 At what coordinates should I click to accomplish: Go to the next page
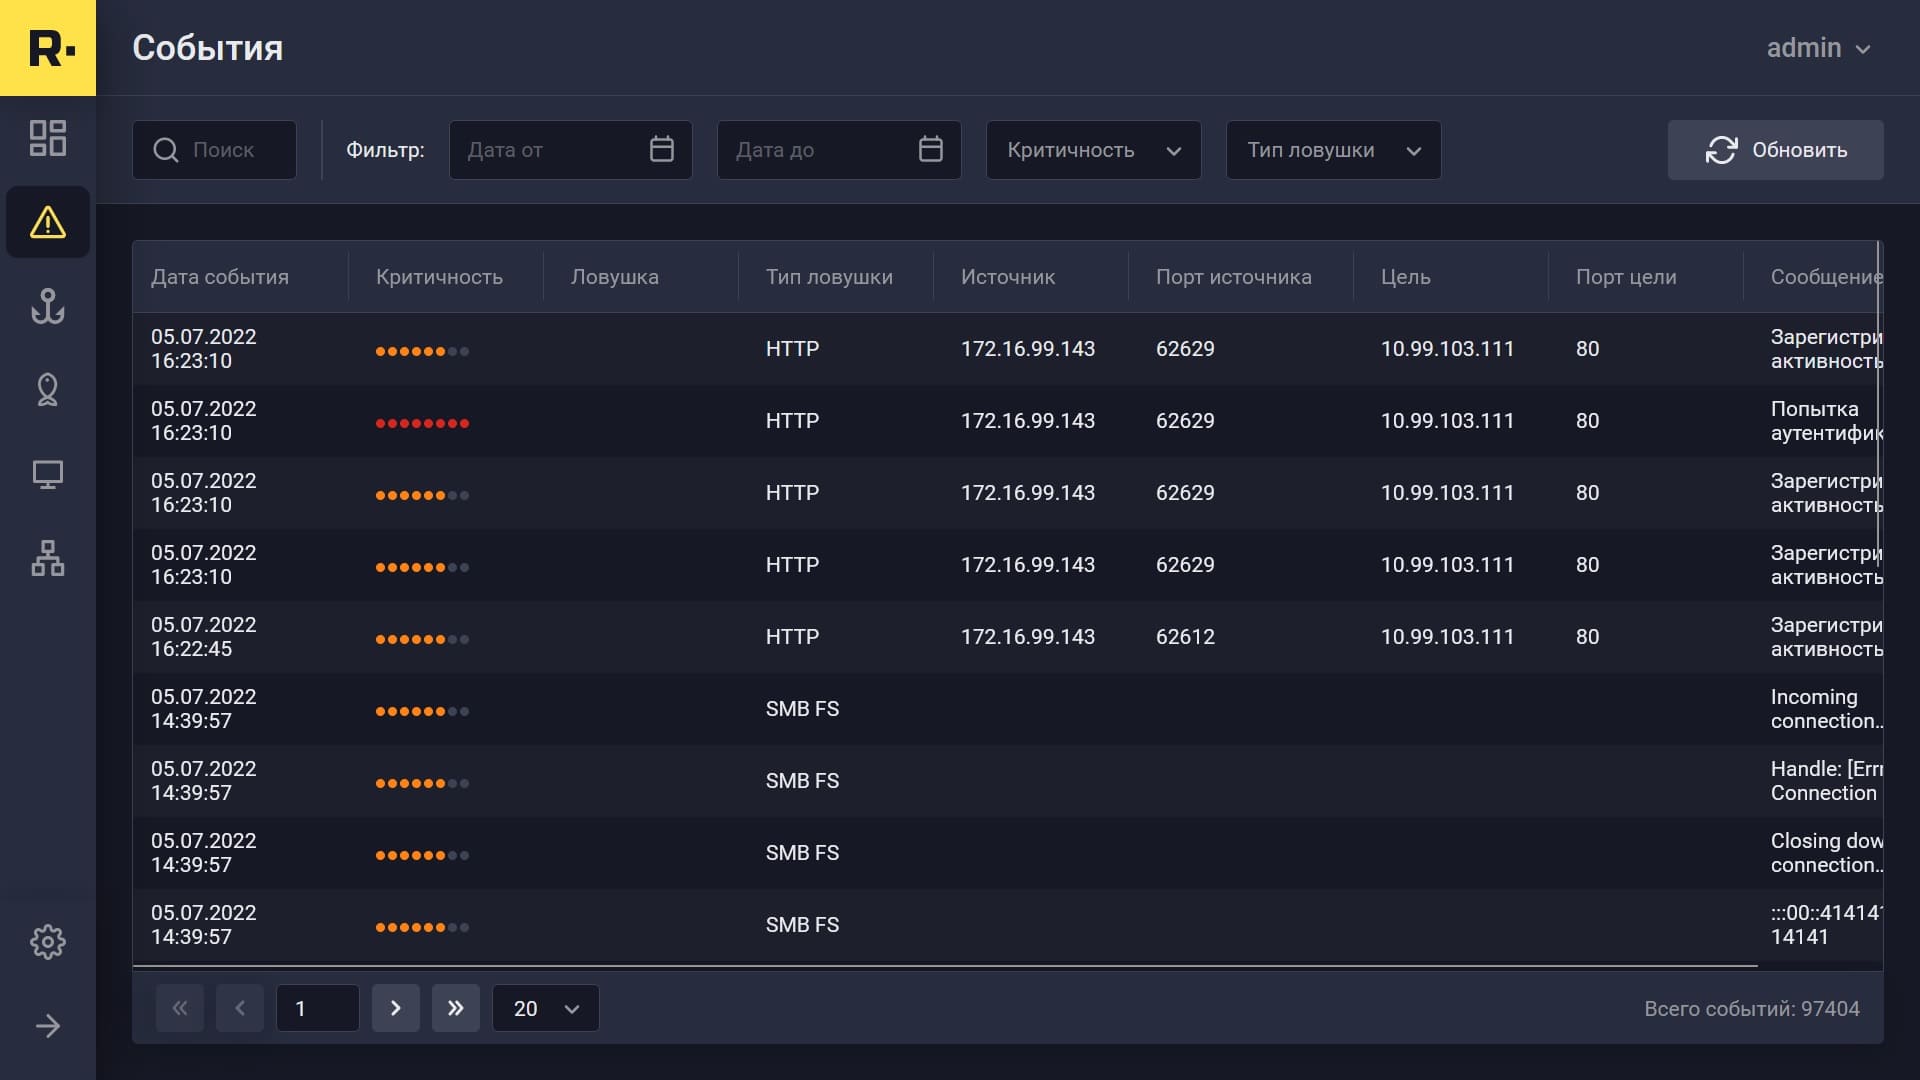(x=396, y=1008)
